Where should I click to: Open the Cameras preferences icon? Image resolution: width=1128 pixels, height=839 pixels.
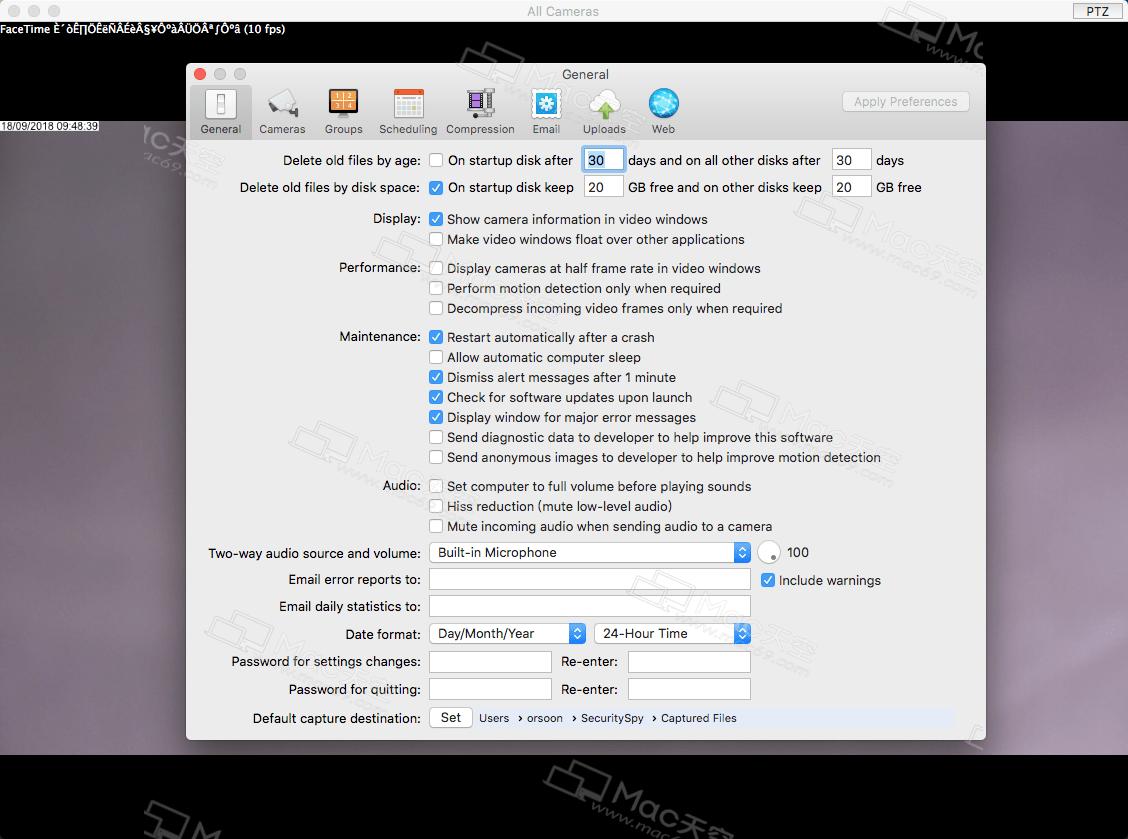tap(282, 108)
